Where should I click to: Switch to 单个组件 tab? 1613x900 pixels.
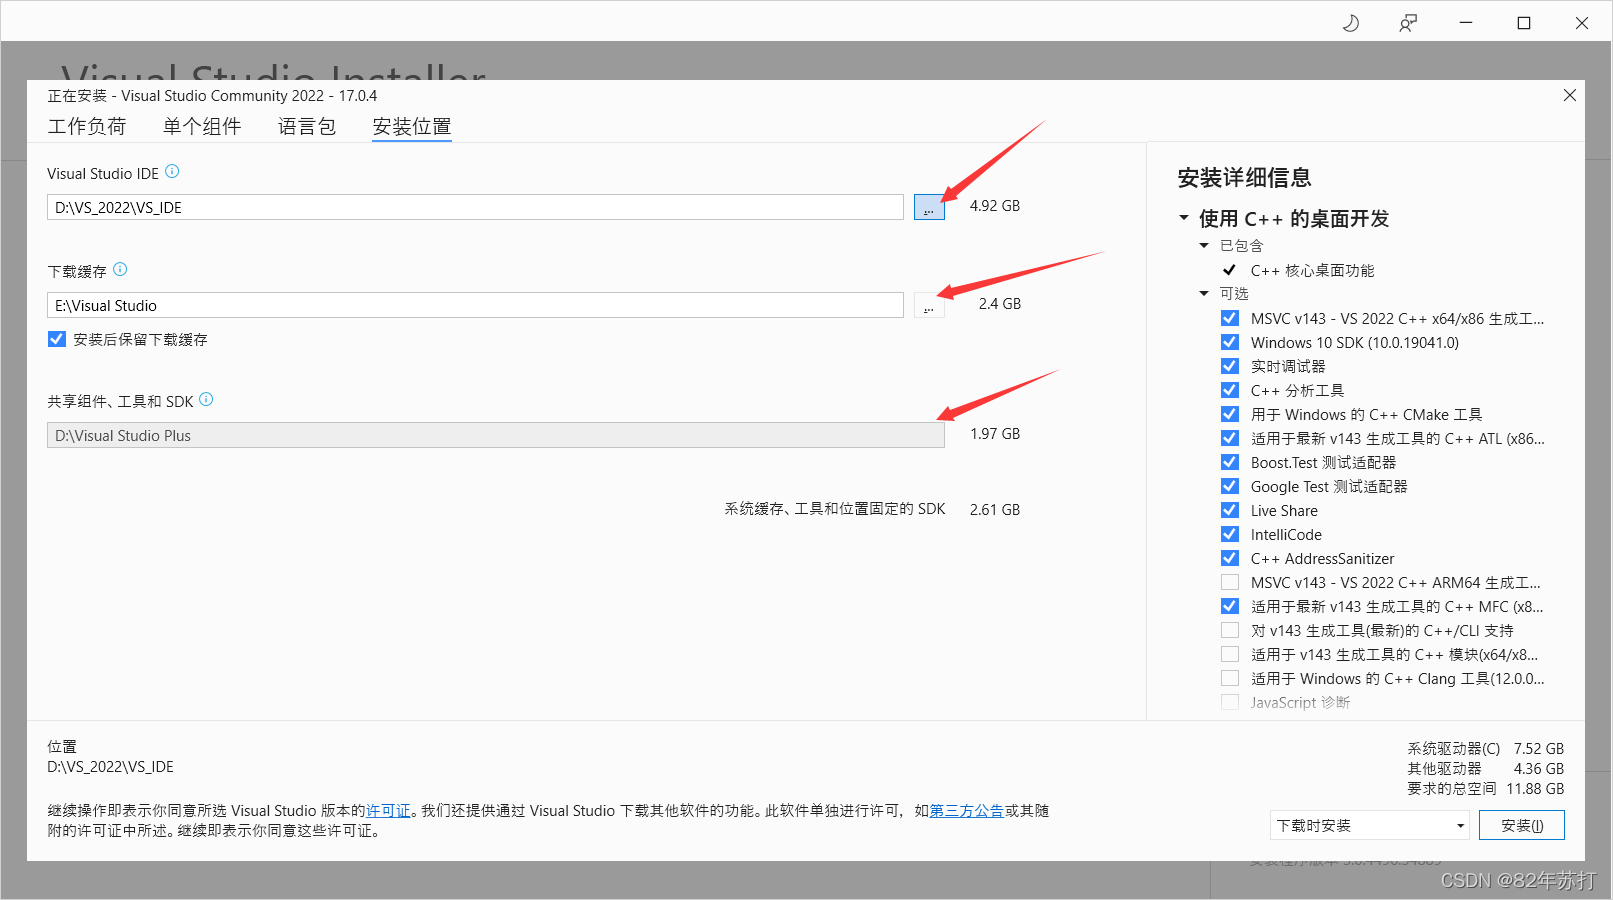[202, 127]
